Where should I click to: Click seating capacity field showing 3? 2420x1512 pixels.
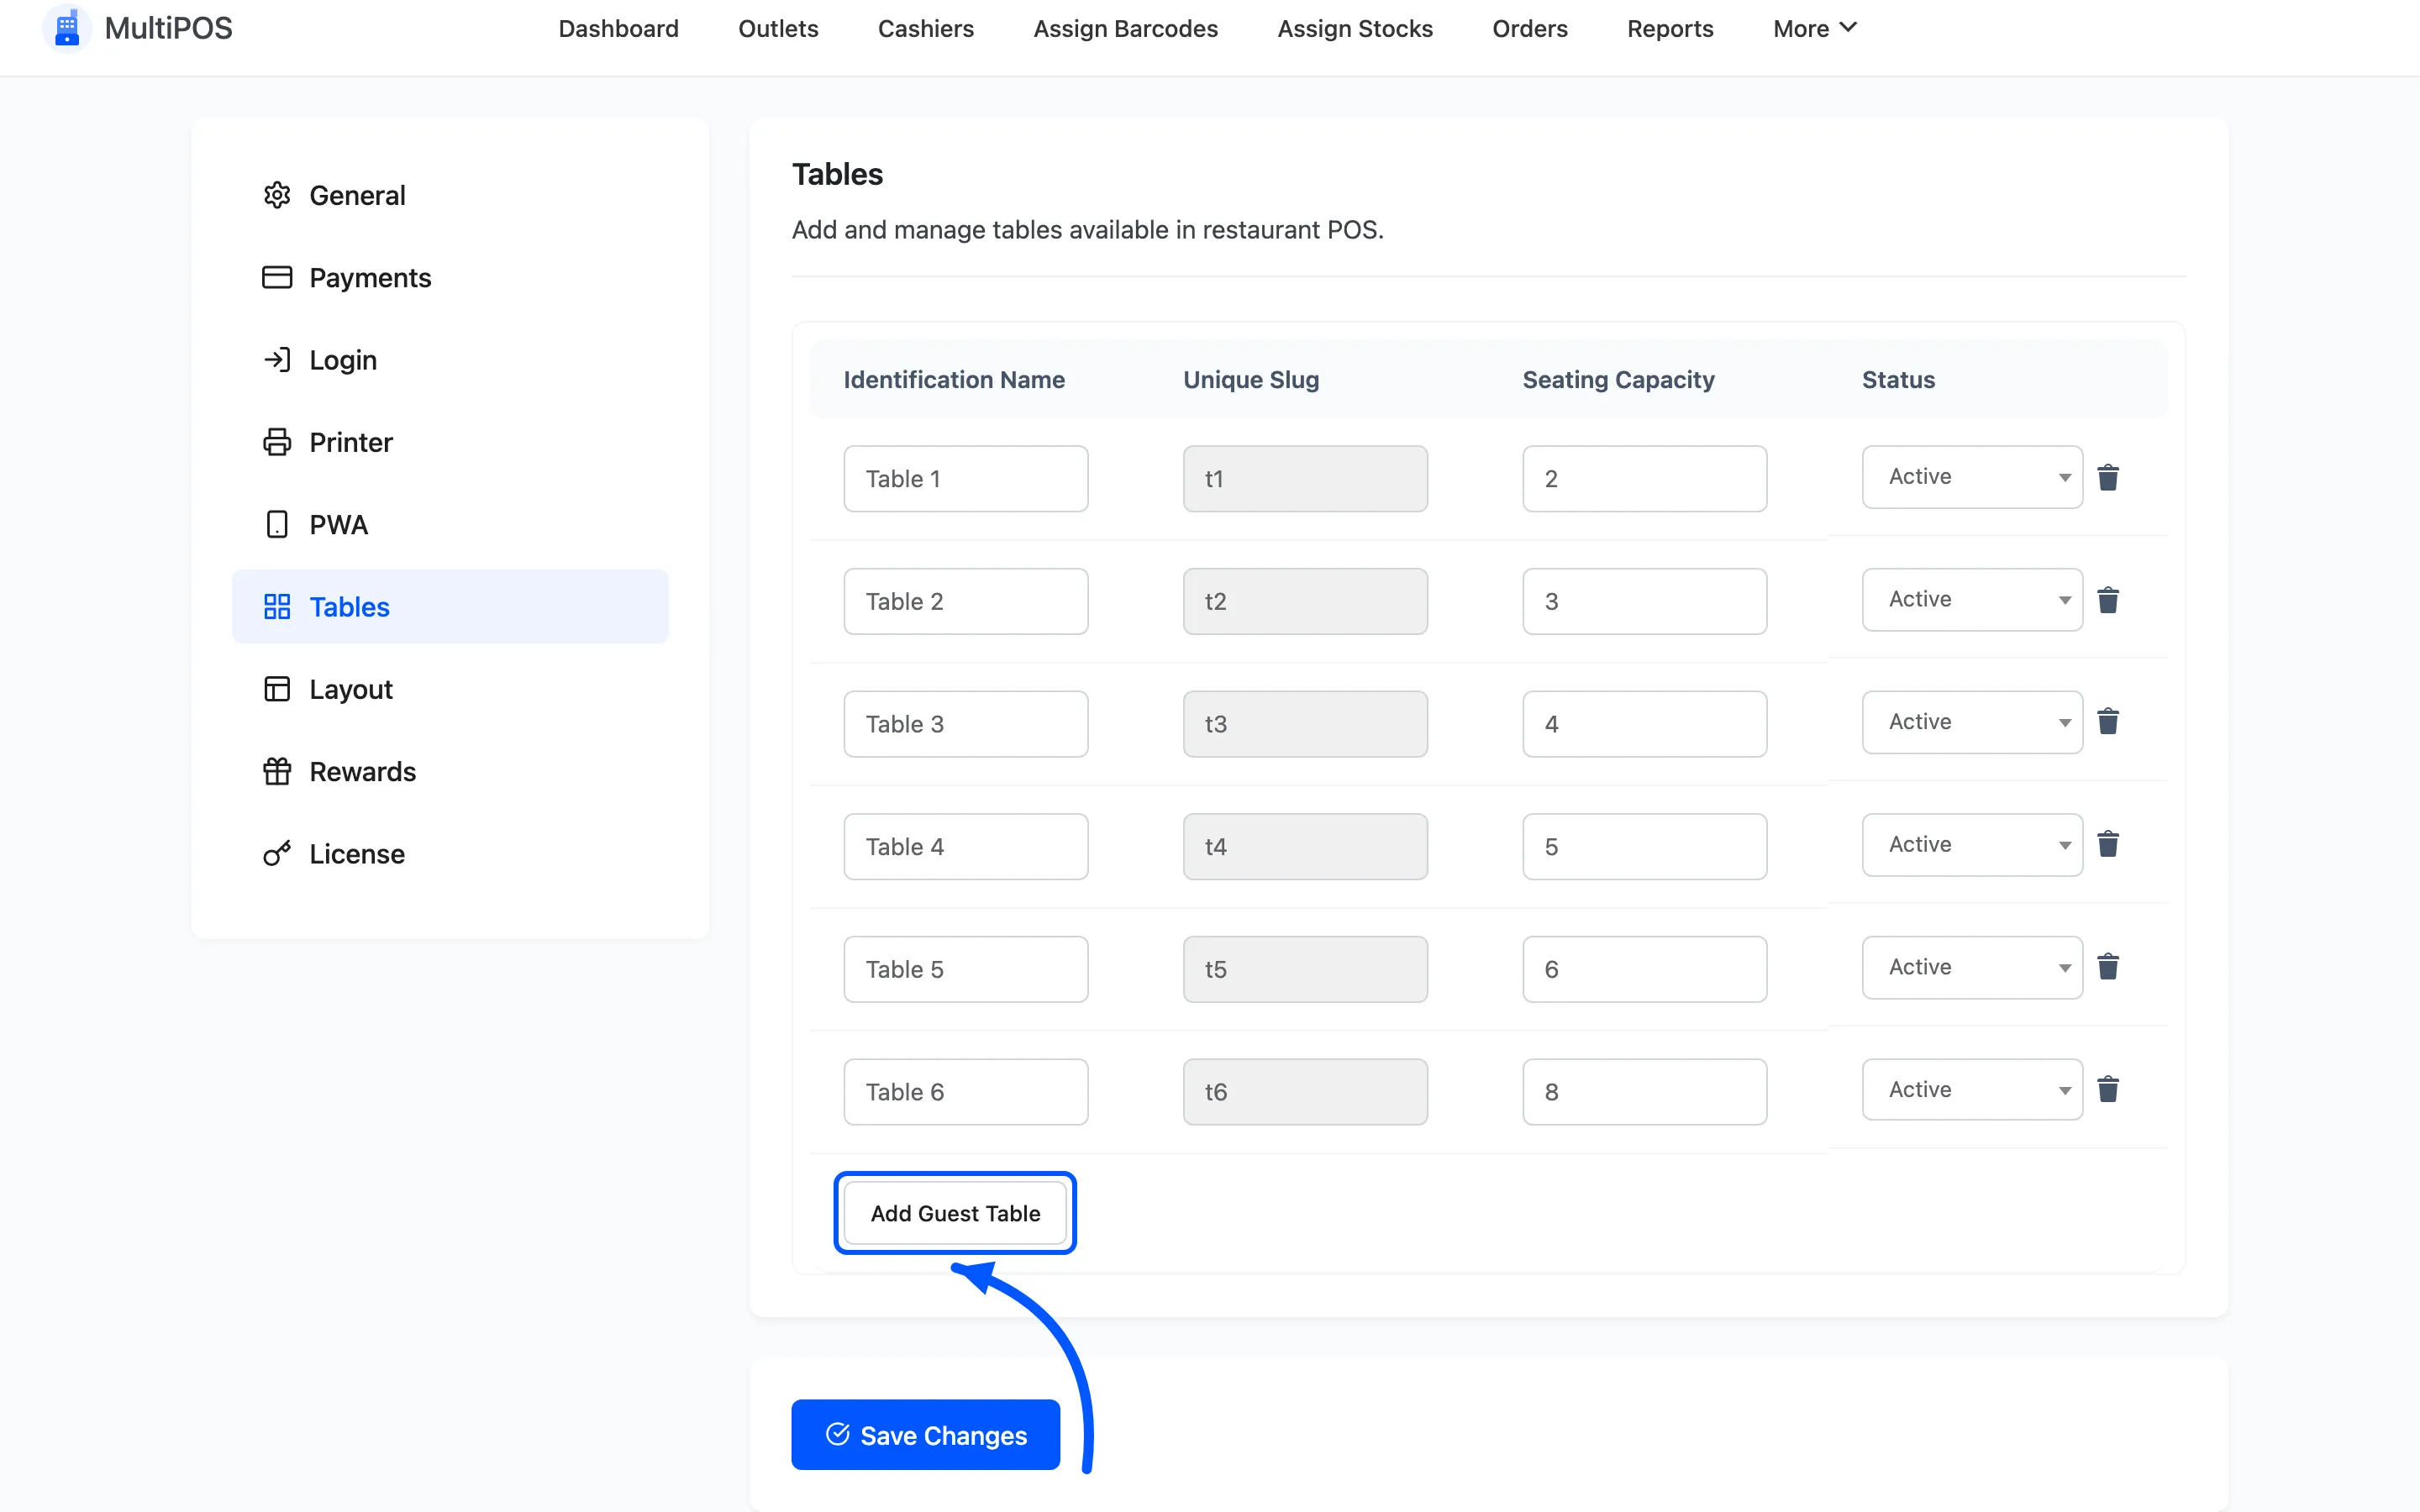coord(1644,601)
